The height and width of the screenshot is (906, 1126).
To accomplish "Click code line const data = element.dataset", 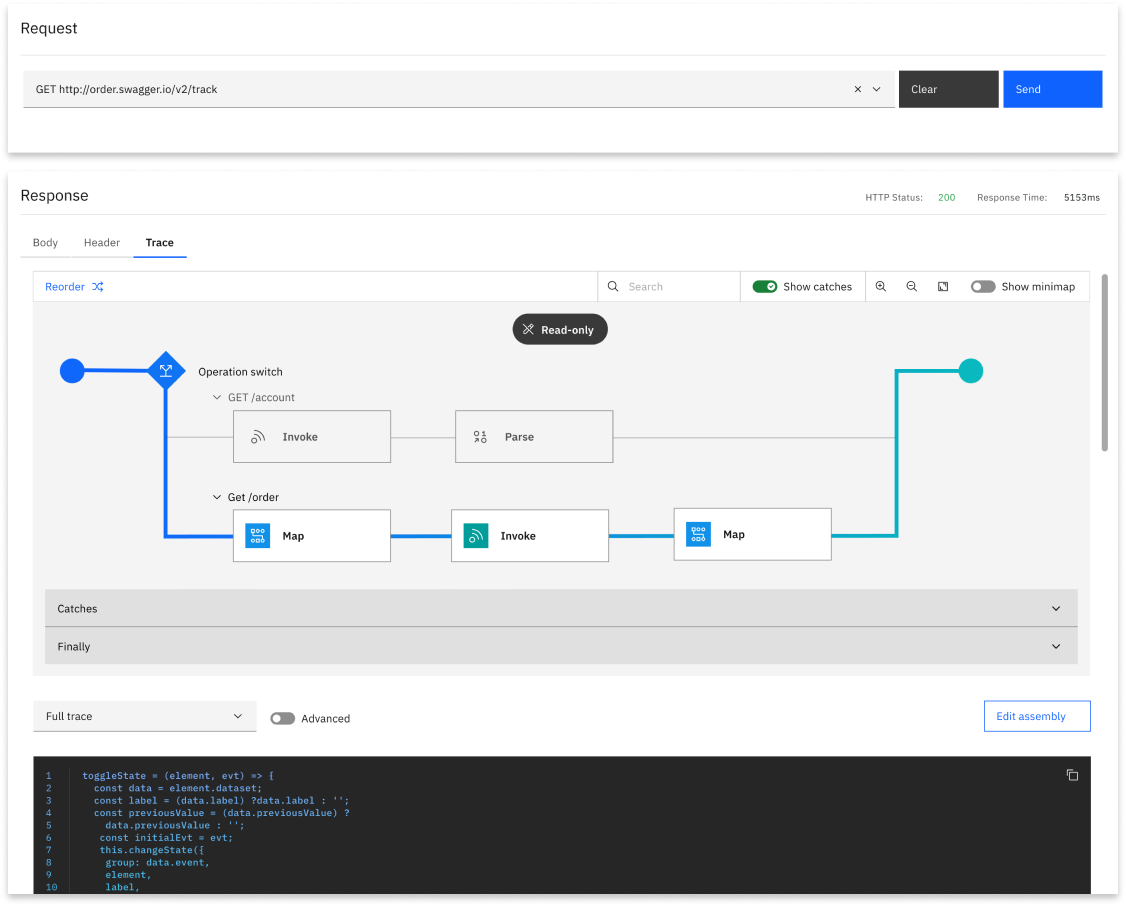I will [x=178, y=788].
